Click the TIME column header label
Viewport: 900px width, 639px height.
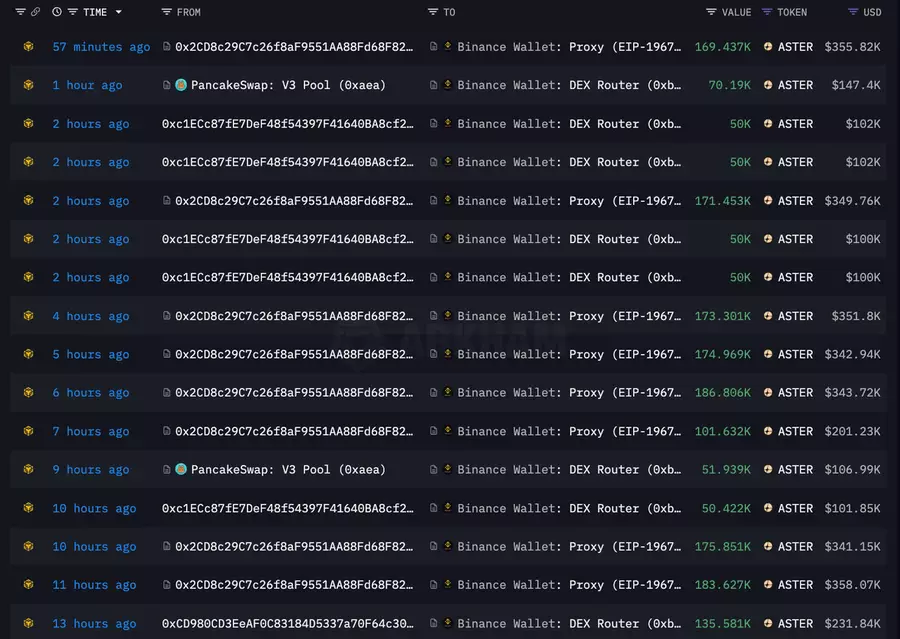pyautogui.click(x=95, y=12)
